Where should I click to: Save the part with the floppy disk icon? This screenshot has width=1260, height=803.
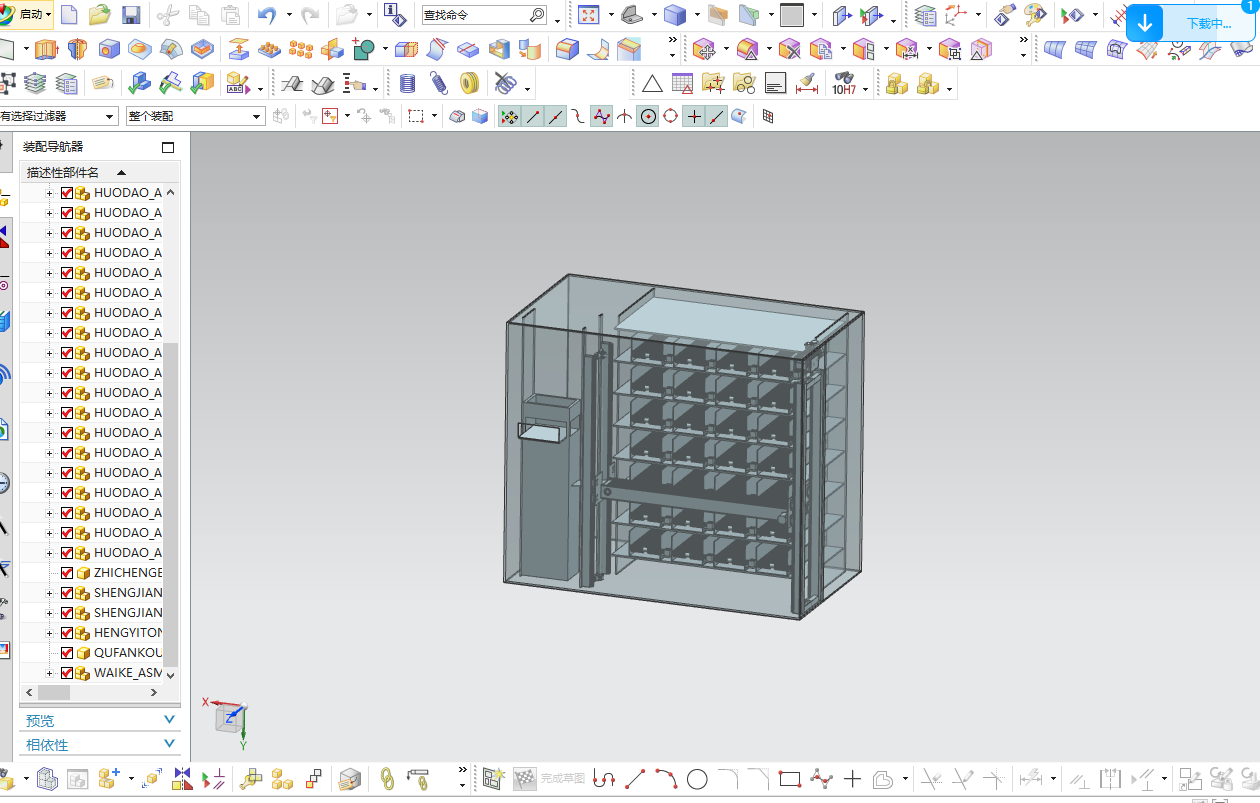pos(131,15)
